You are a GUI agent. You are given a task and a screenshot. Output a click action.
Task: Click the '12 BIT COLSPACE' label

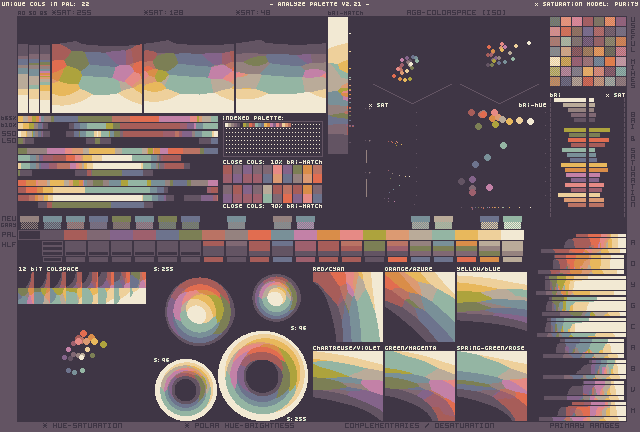point(48,269)
